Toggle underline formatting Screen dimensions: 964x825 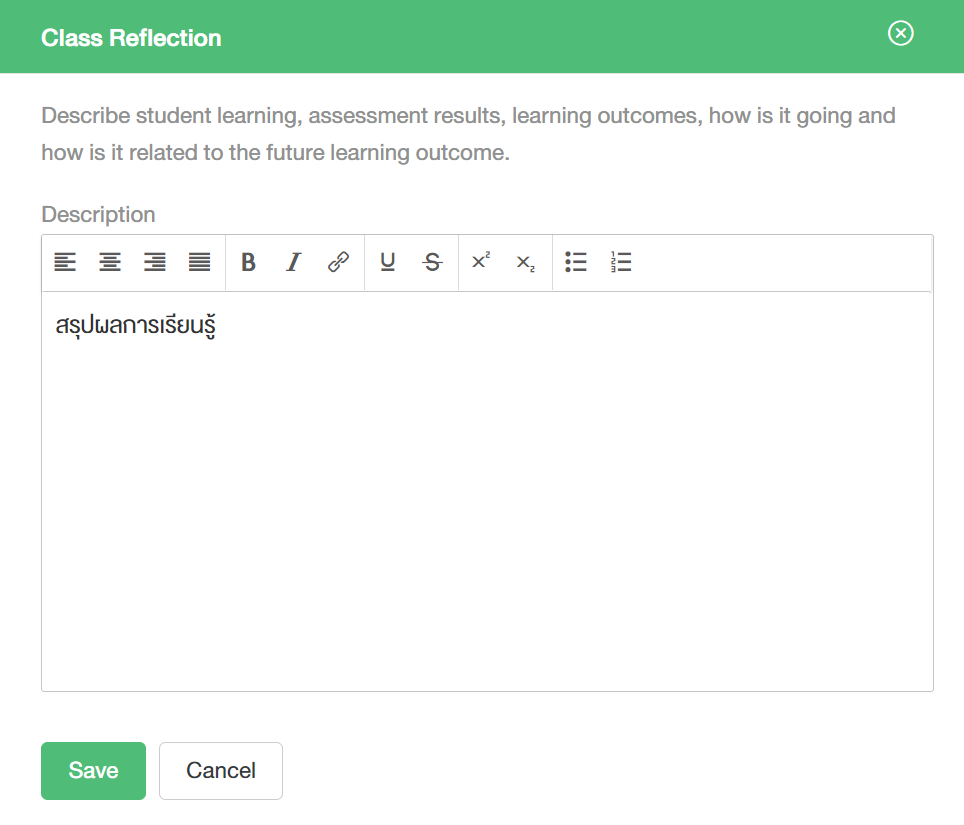click(x=387, y=262)
